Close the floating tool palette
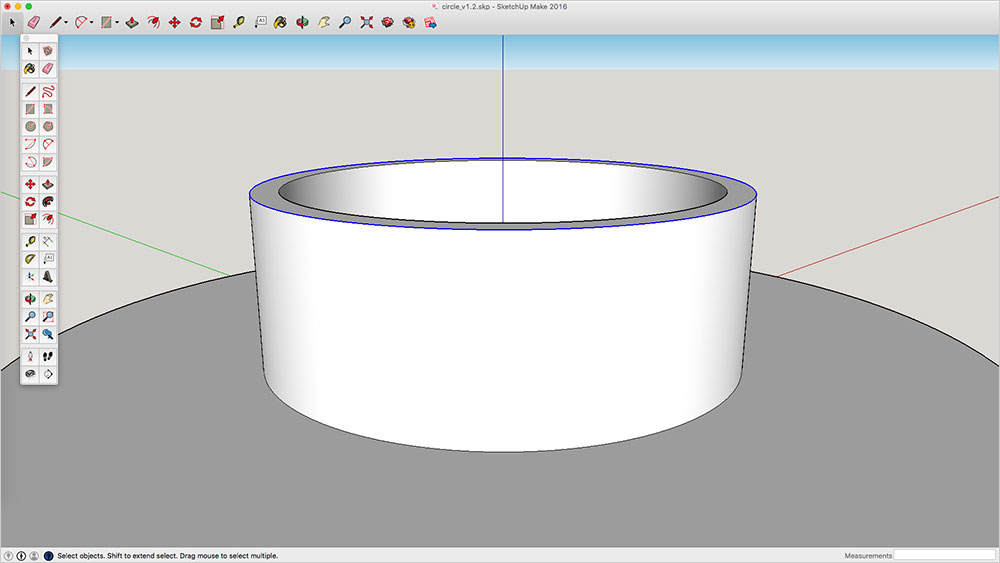 [26, 38]
